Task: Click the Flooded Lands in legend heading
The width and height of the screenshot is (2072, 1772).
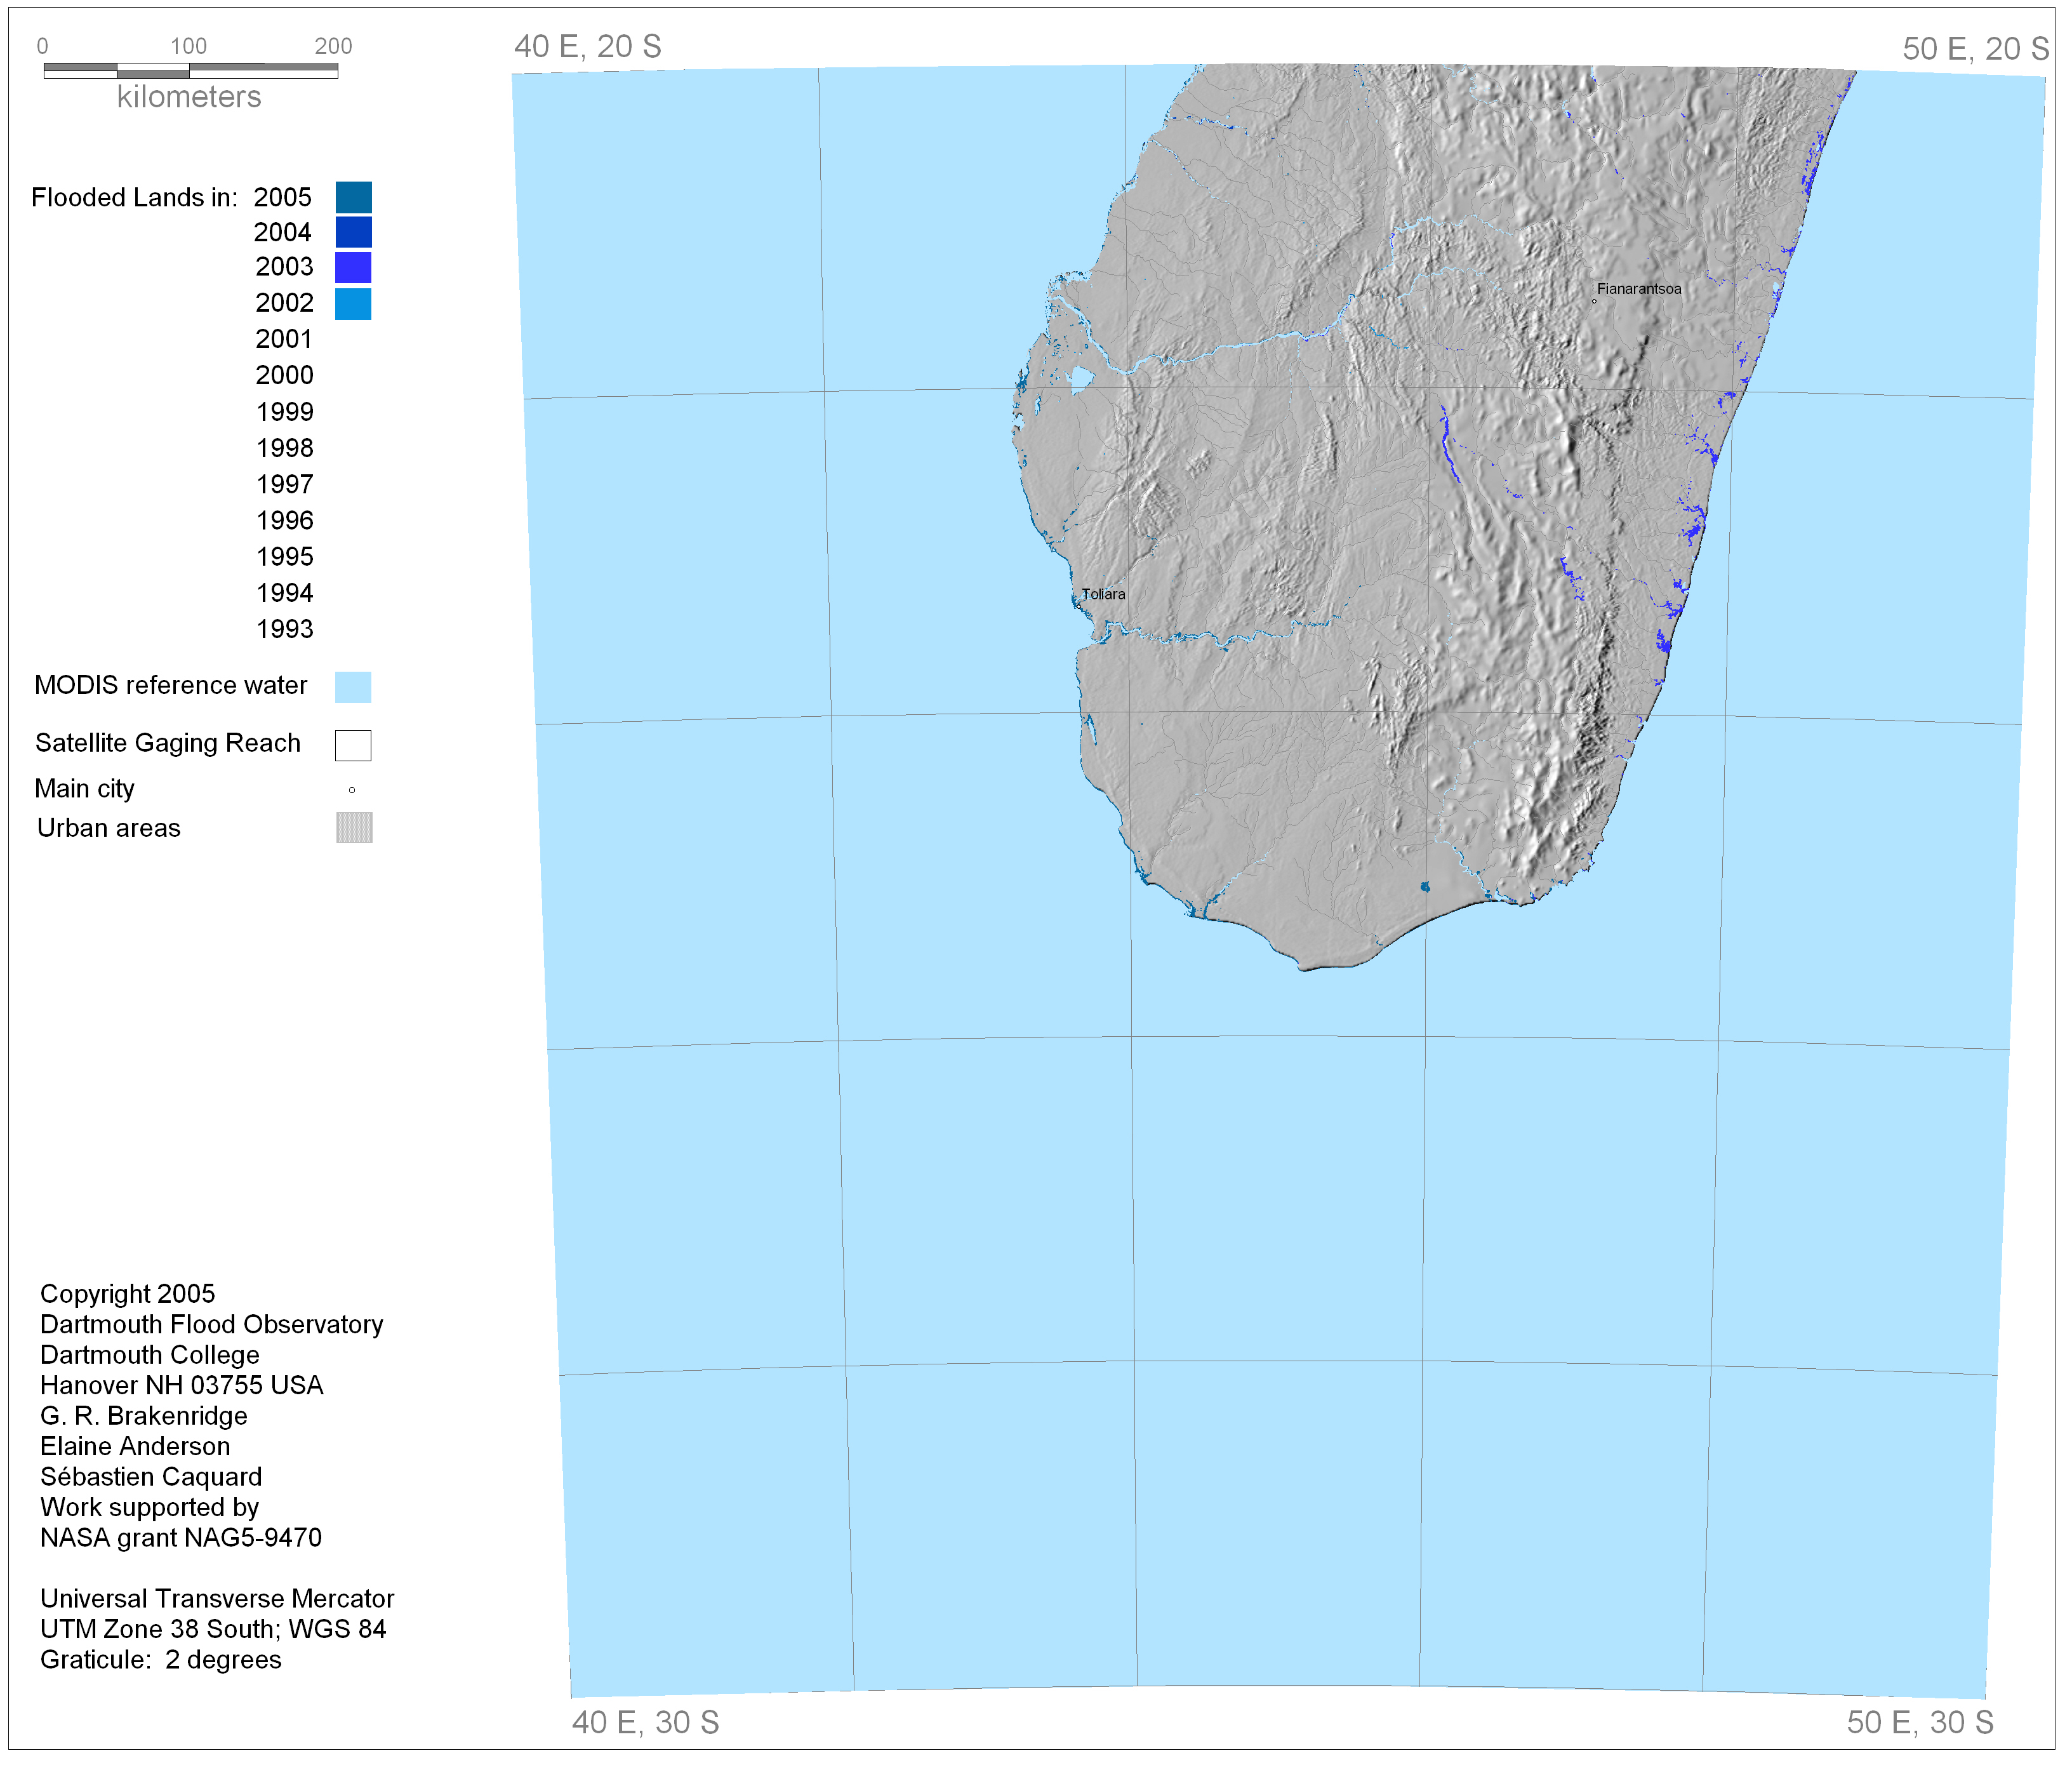Action: [134, 197]
